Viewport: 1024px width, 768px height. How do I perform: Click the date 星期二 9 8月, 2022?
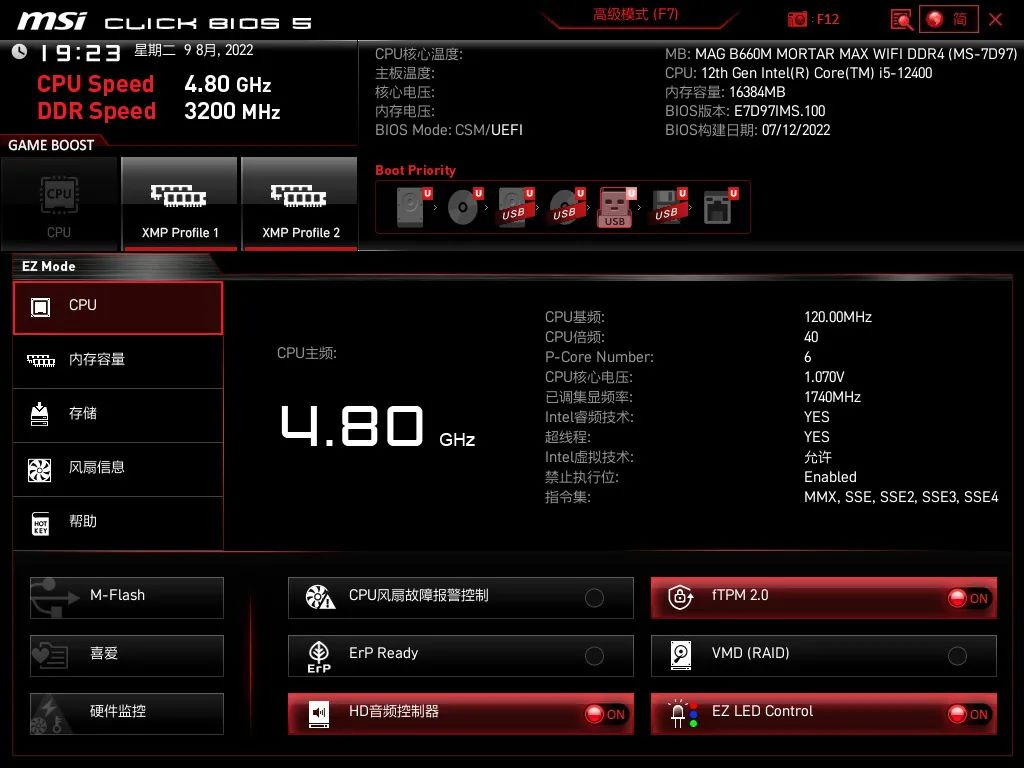pyautogui.click(x=193, y=50)
